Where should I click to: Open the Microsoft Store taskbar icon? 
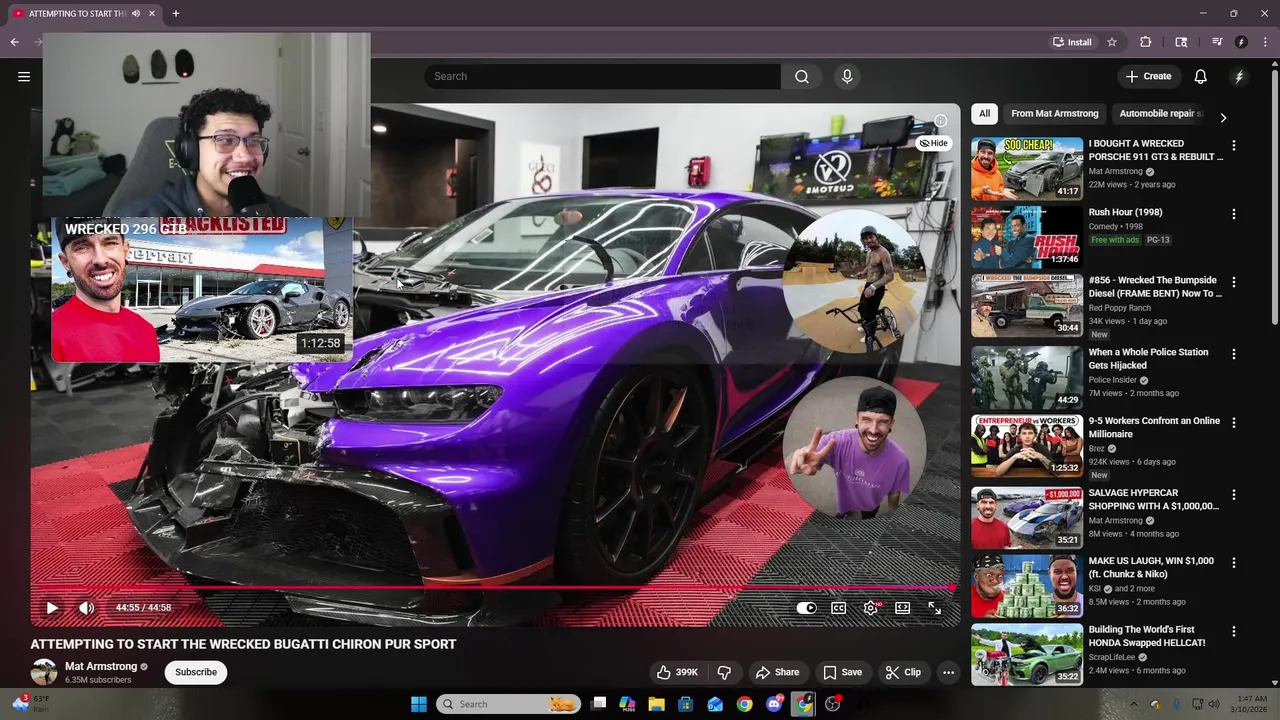[x=685, y=704]
